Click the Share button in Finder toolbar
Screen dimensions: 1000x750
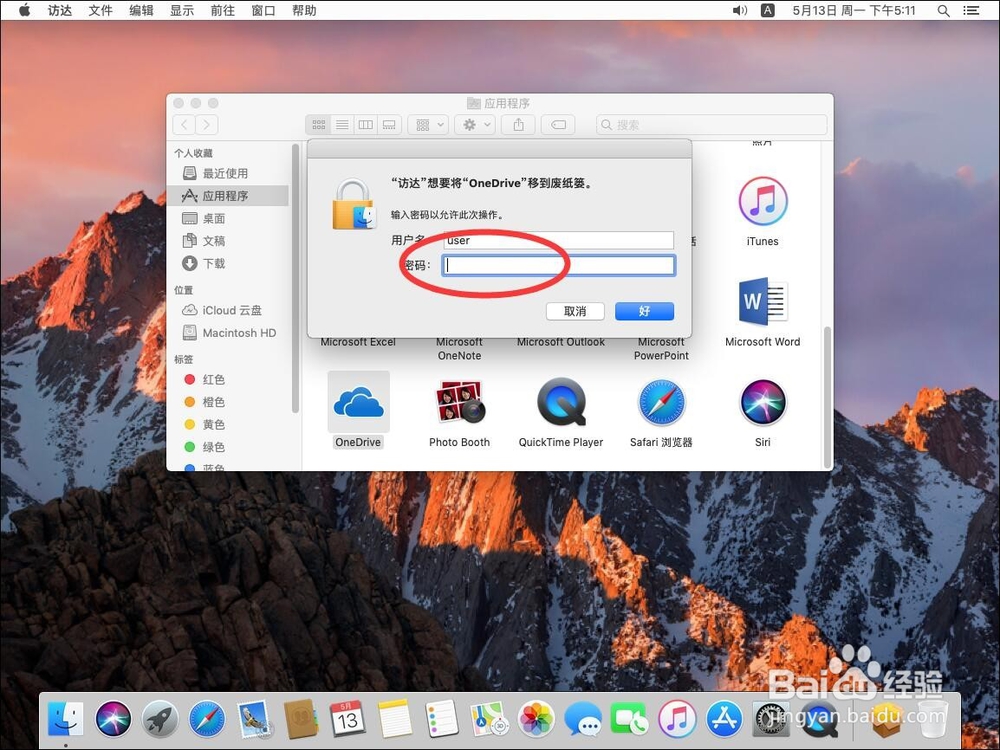pyautogui.click(x=518, y=125)
